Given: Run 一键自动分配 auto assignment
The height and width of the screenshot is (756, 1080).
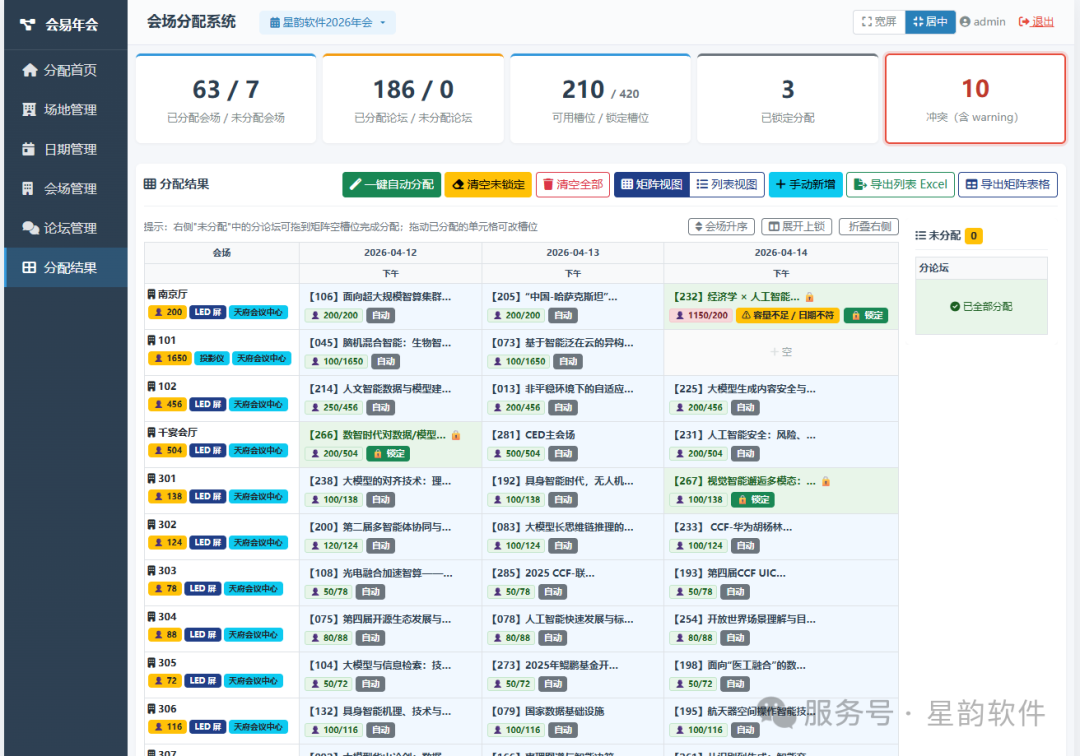Looking at the screenshot, I should point(391,185).
